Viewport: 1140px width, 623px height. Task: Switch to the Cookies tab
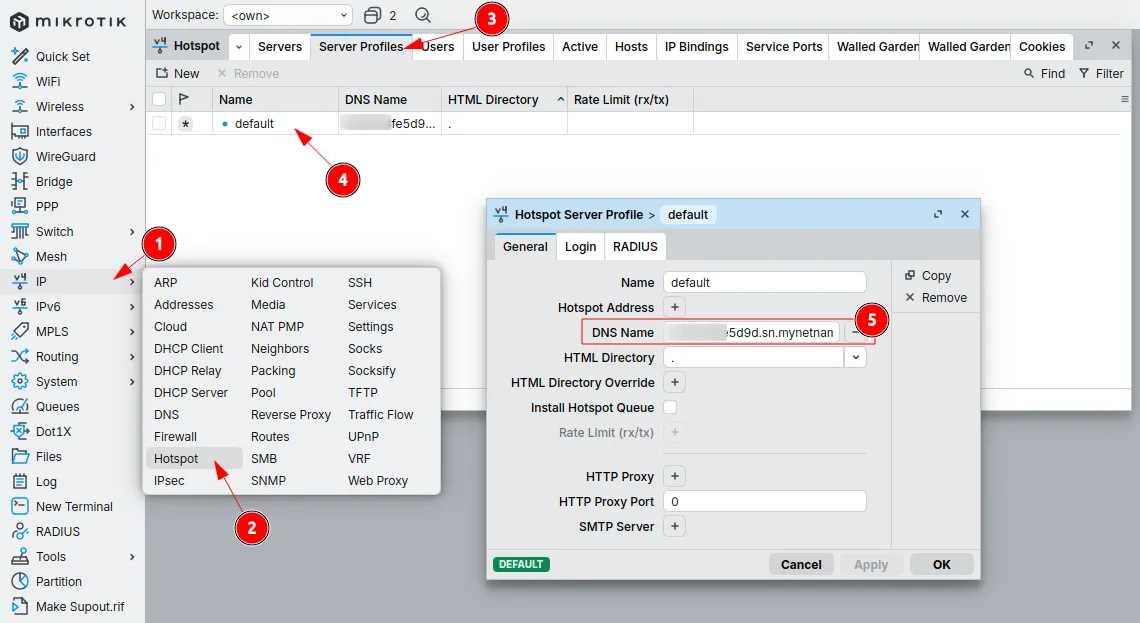click(x=1042, y=47)
